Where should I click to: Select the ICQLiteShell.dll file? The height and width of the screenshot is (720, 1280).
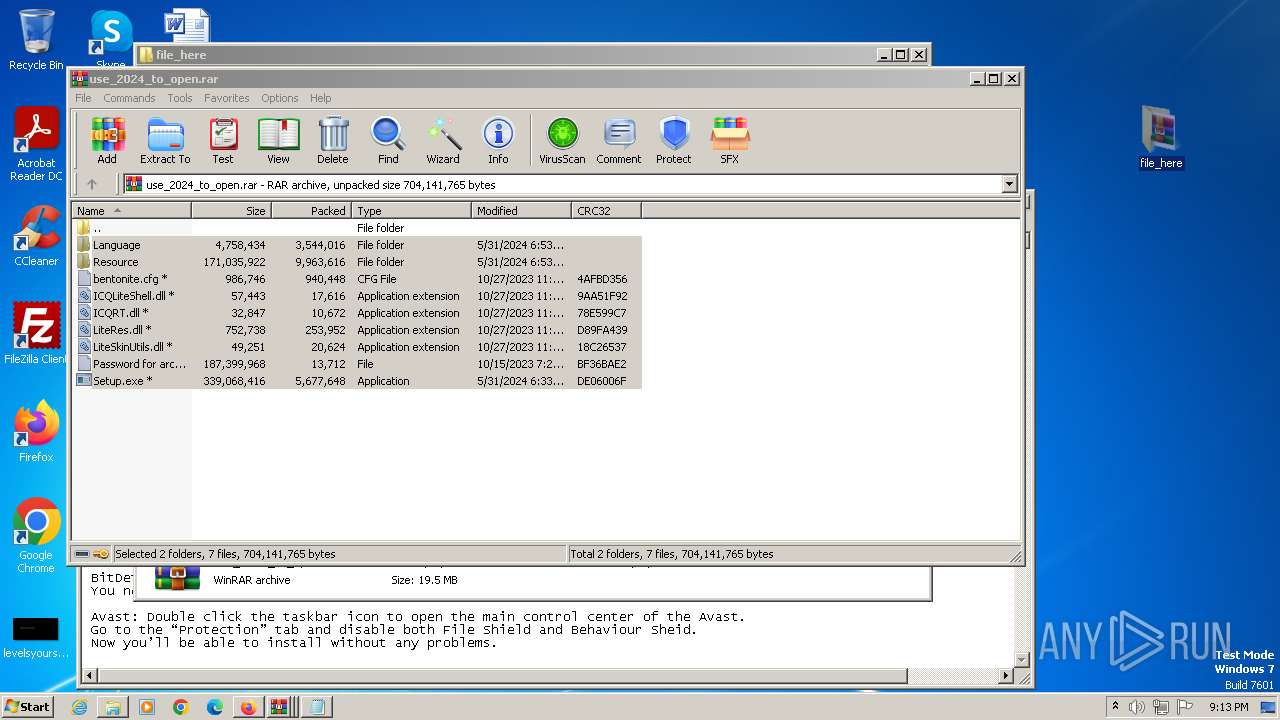357,296
